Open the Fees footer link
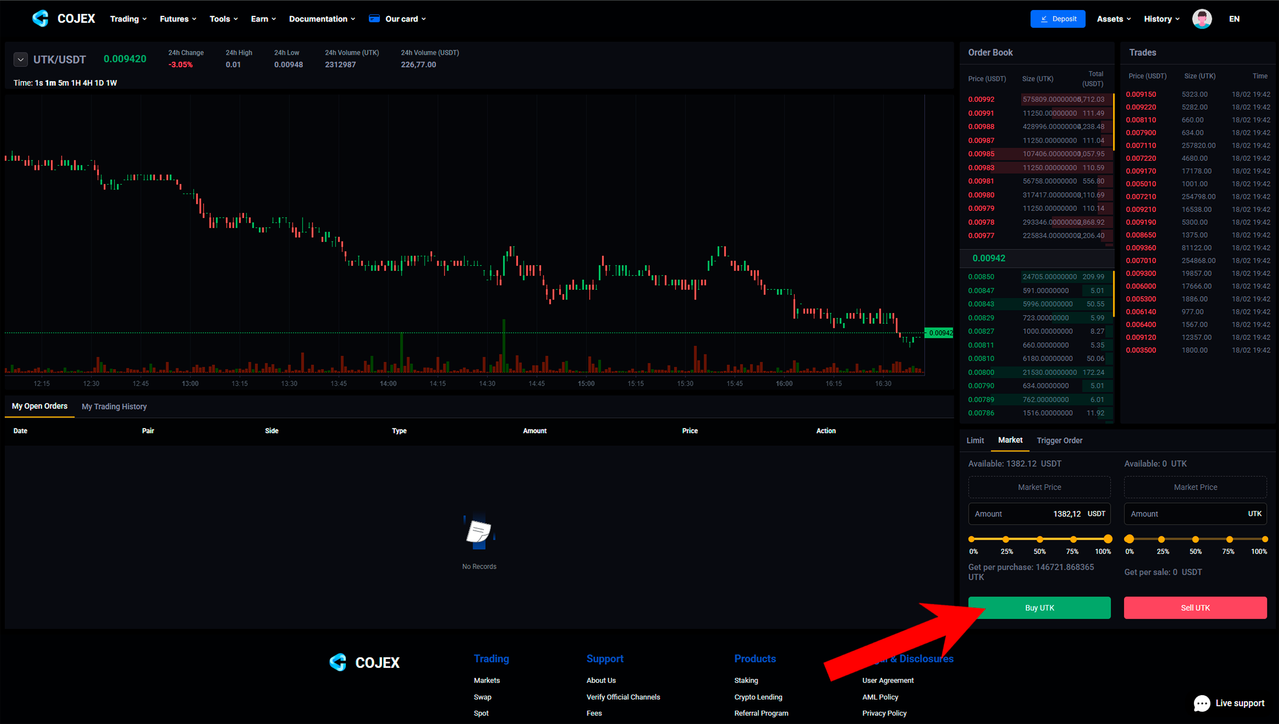 coord(594,713)
